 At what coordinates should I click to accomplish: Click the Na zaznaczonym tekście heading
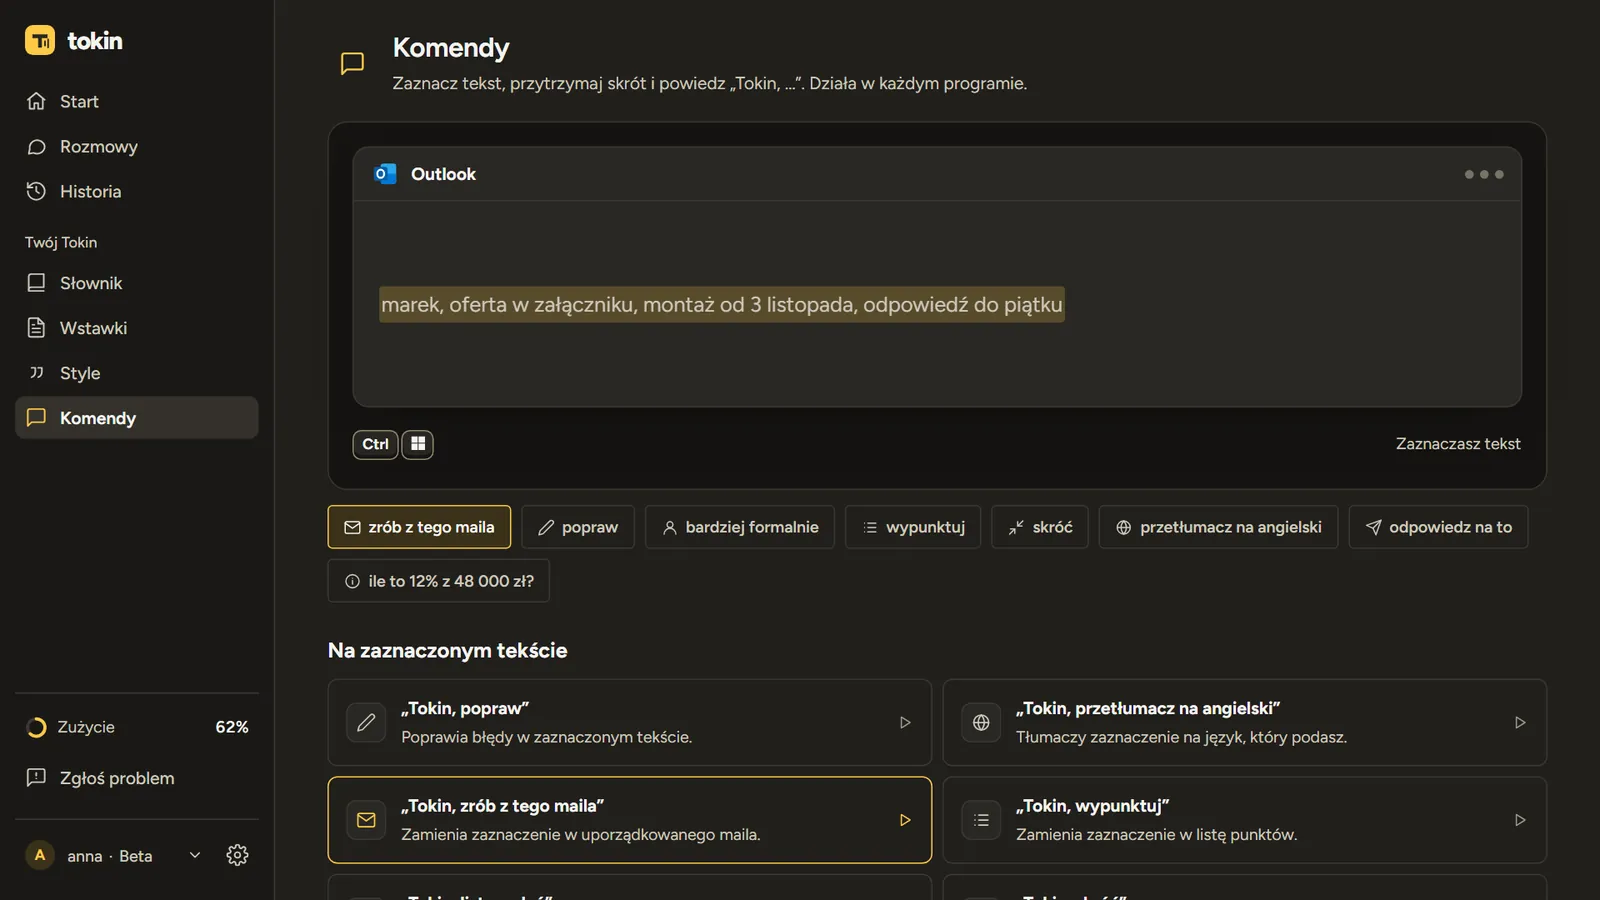coord(448,650)
